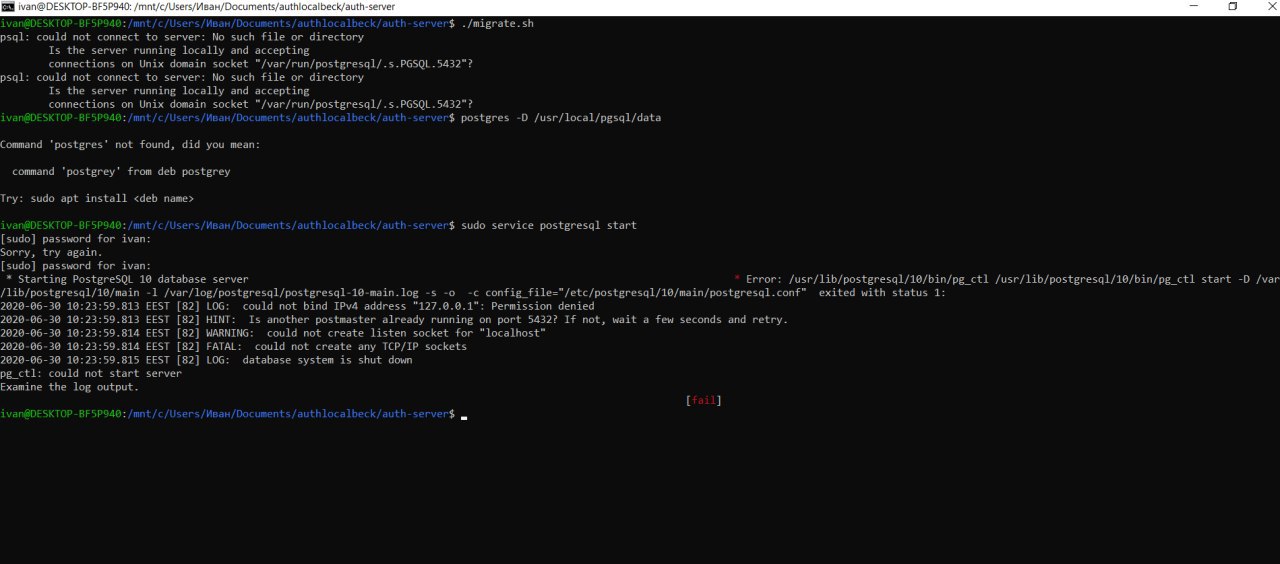Maximize the terminal window

[1232, 6]
